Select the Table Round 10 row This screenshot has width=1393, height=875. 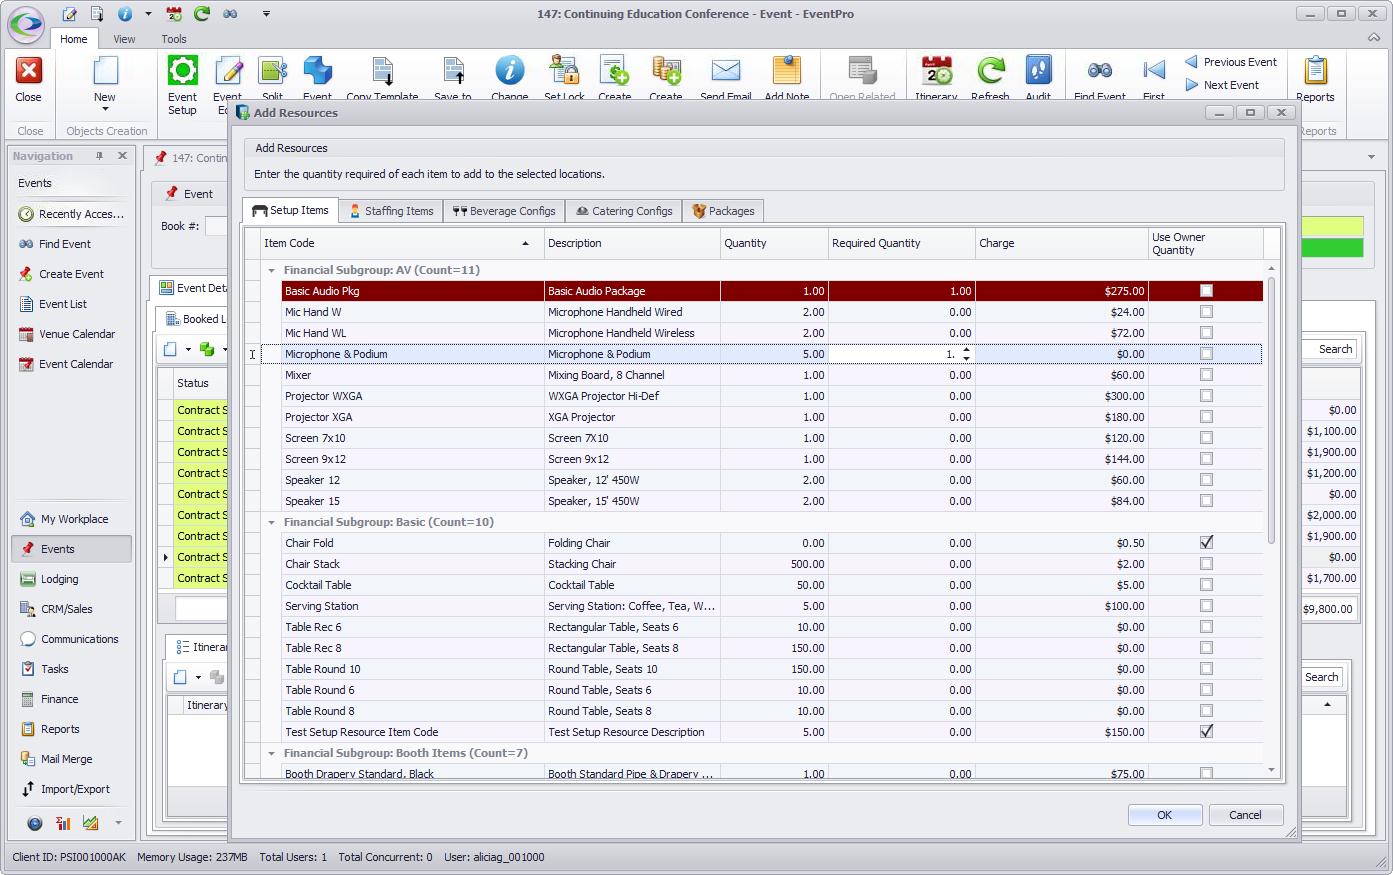click(x=761, y=669)
